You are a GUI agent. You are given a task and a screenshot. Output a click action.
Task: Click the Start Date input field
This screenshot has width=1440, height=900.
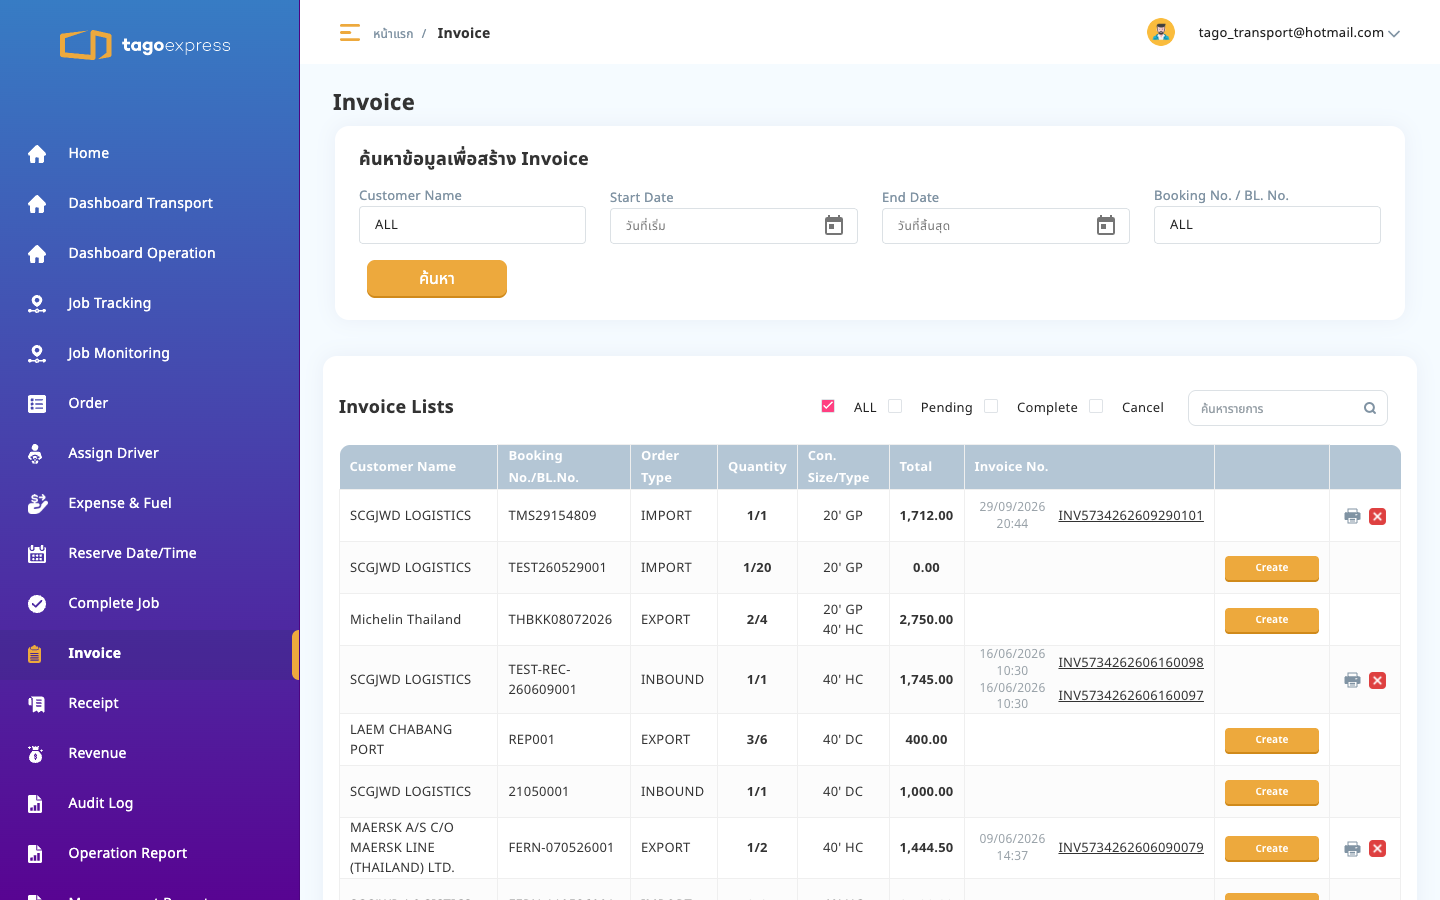(x=734, y=226)
